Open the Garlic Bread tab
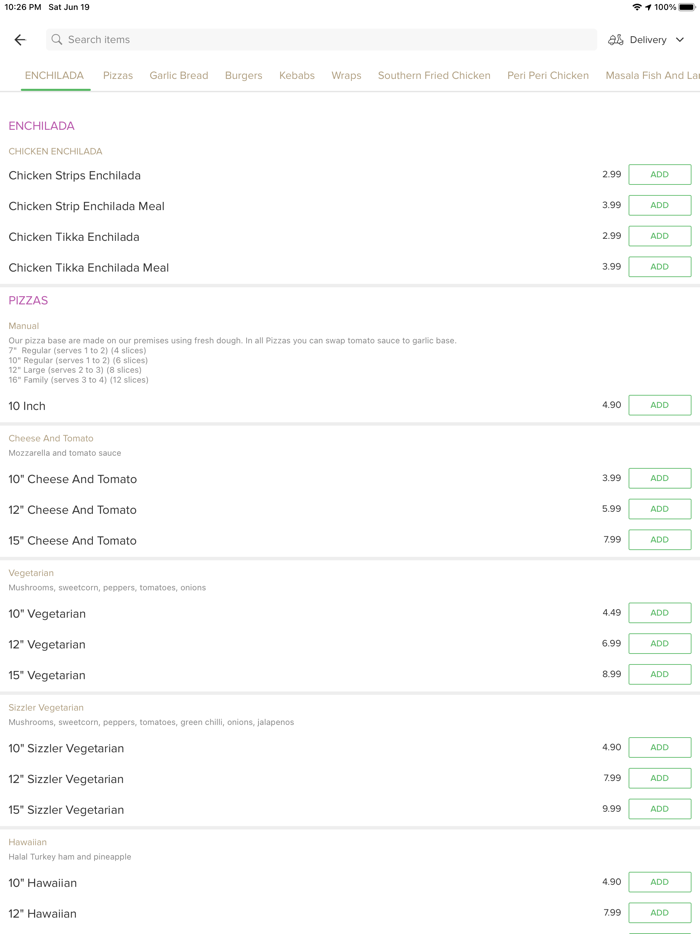This screenshot has width=700, height=934. click(x=179, y=75)
